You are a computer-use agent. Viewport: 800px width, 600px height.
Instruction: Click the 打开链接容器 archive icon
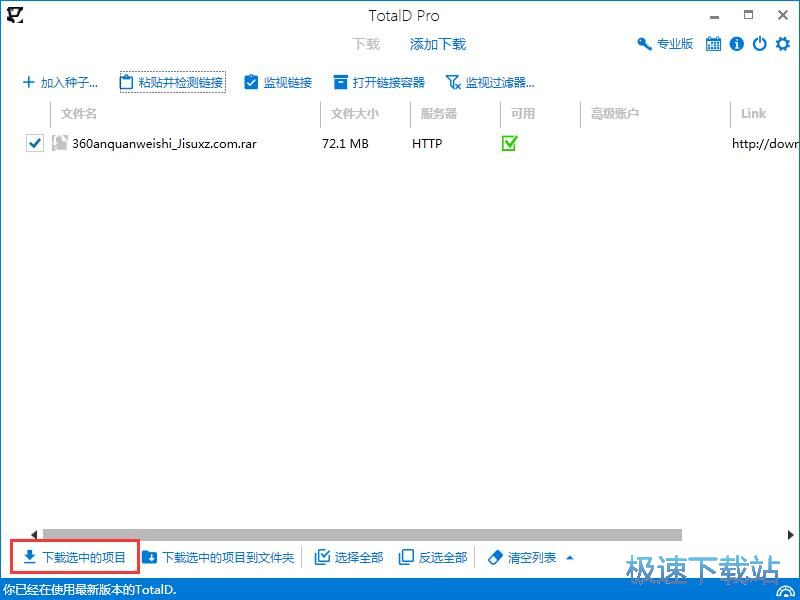coord(340,82)
